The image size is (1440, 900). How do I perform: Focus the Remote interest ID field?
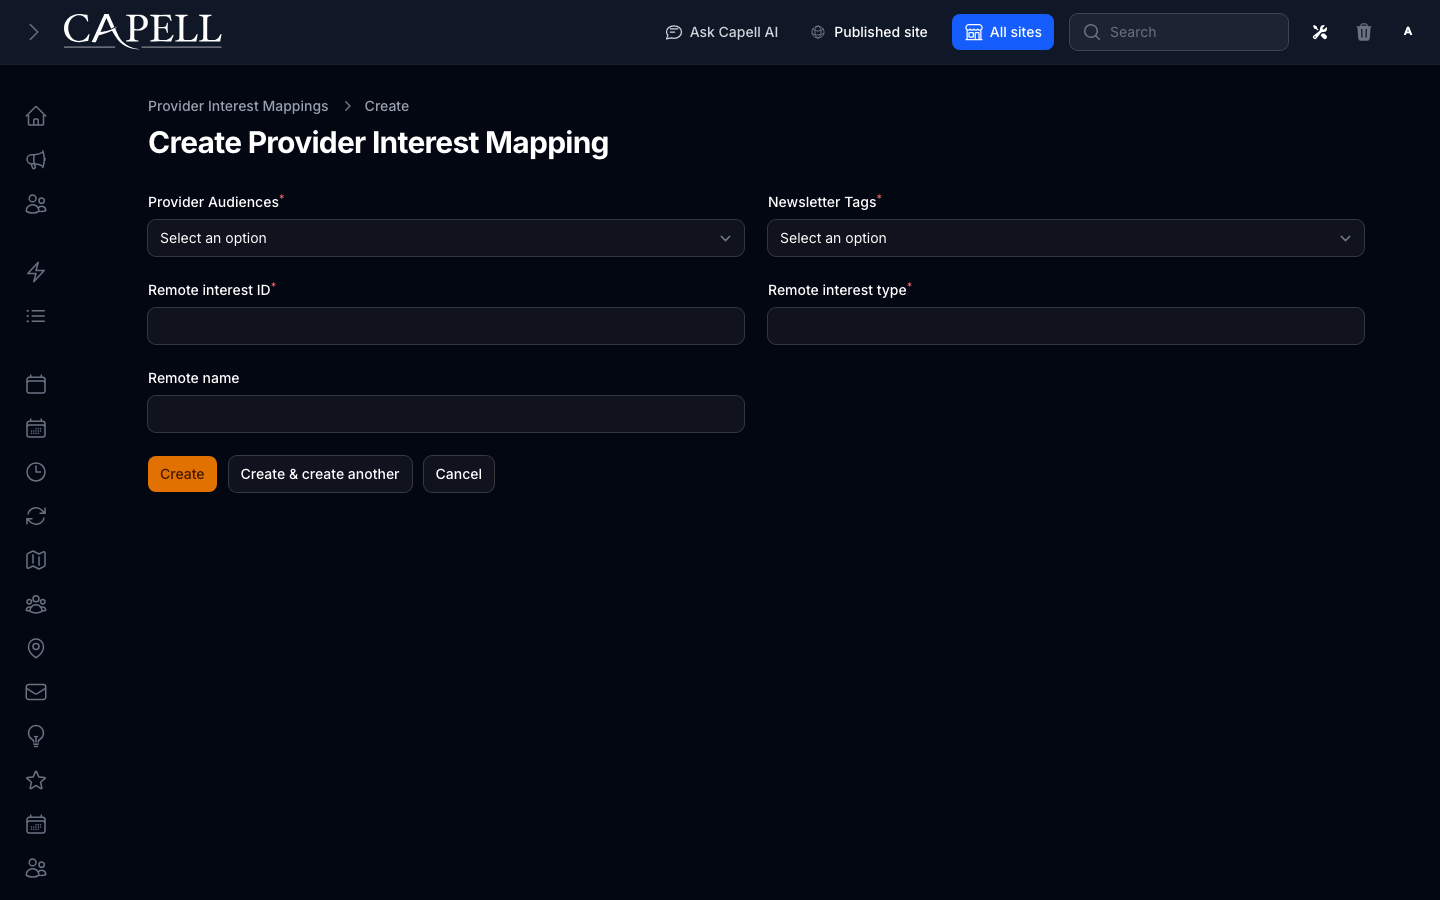click(446, 326)
